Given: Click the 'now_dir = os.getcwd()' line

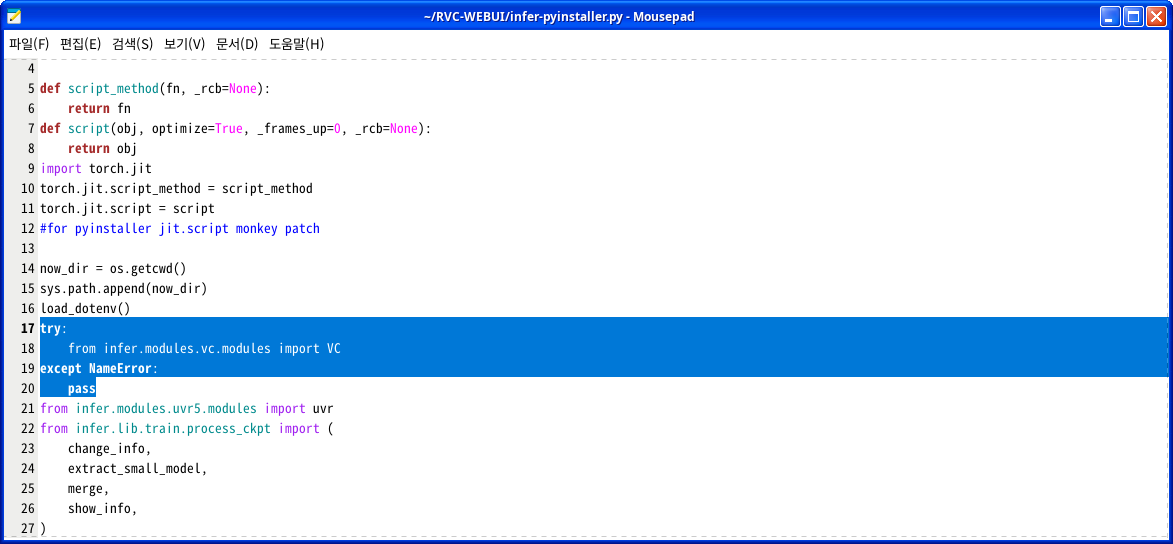Looking at the screenshot, I should point(113,269).
